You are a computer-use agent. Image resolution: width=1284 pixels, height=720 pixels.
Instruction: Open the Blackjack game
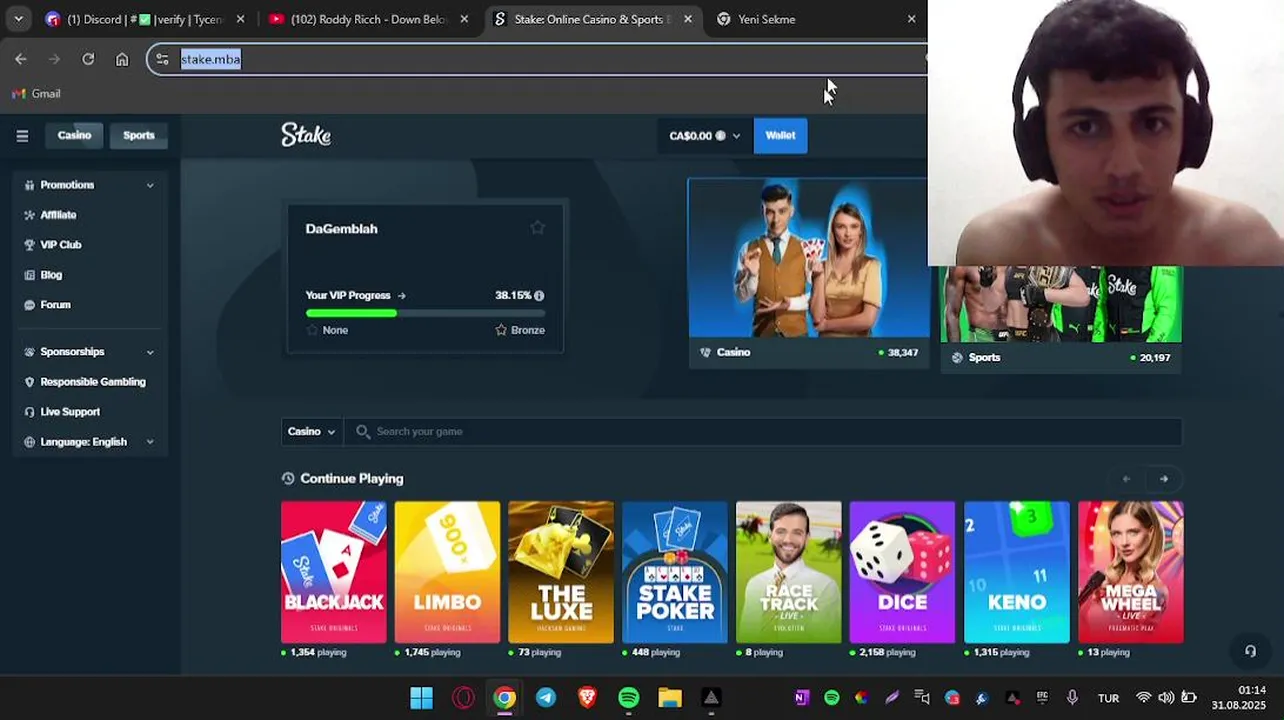333,572
